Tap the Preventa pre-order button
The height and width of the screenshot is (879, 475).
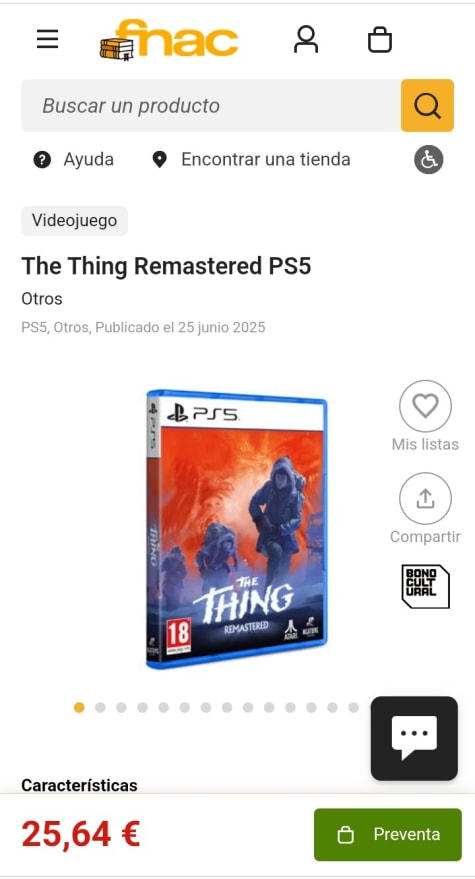pyautogui.click(x=388, y=835)
